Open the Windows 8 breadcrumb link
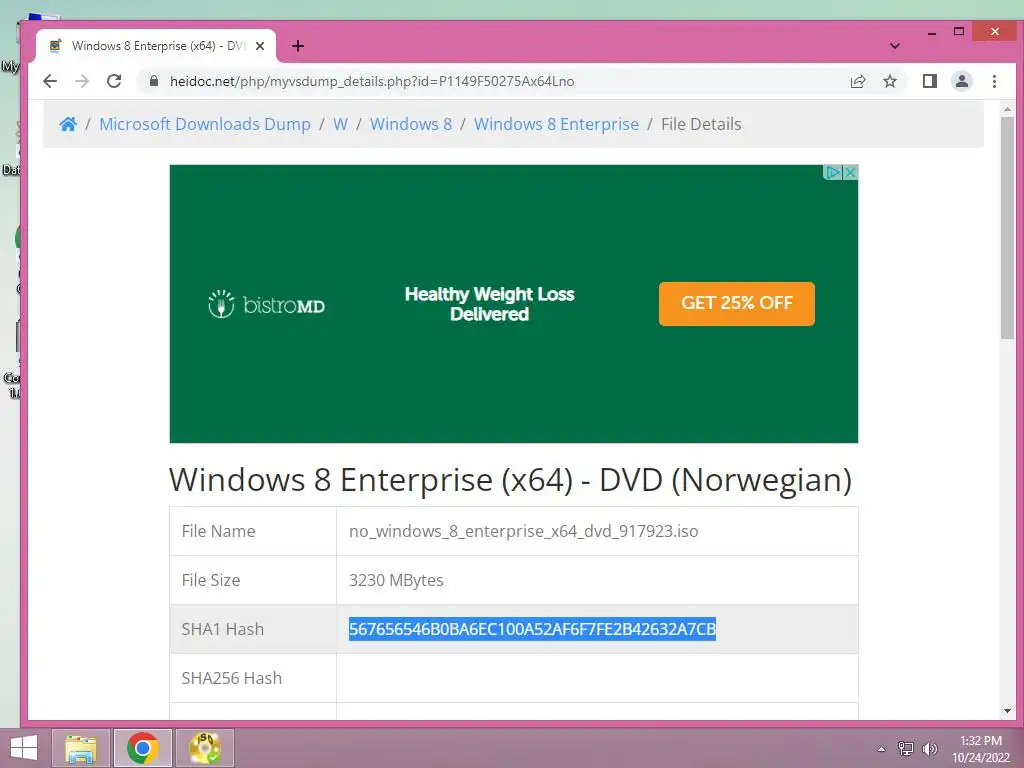Image resolution: width=1024 pixels, height=768 pixels. [x=411, y=124]
